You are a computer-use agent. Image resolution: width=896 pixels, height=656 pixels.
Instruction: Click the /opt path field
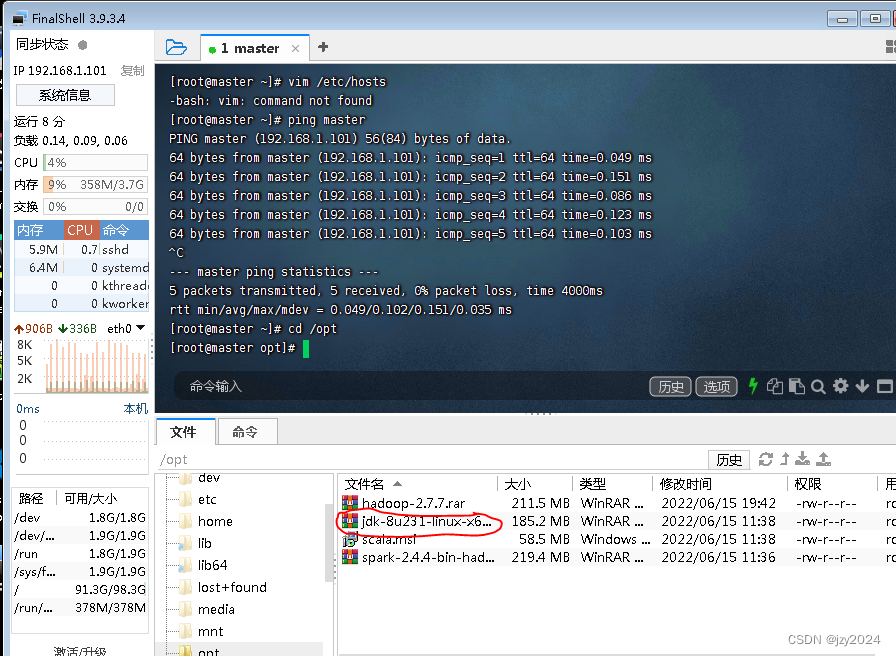tap(431, 459)
